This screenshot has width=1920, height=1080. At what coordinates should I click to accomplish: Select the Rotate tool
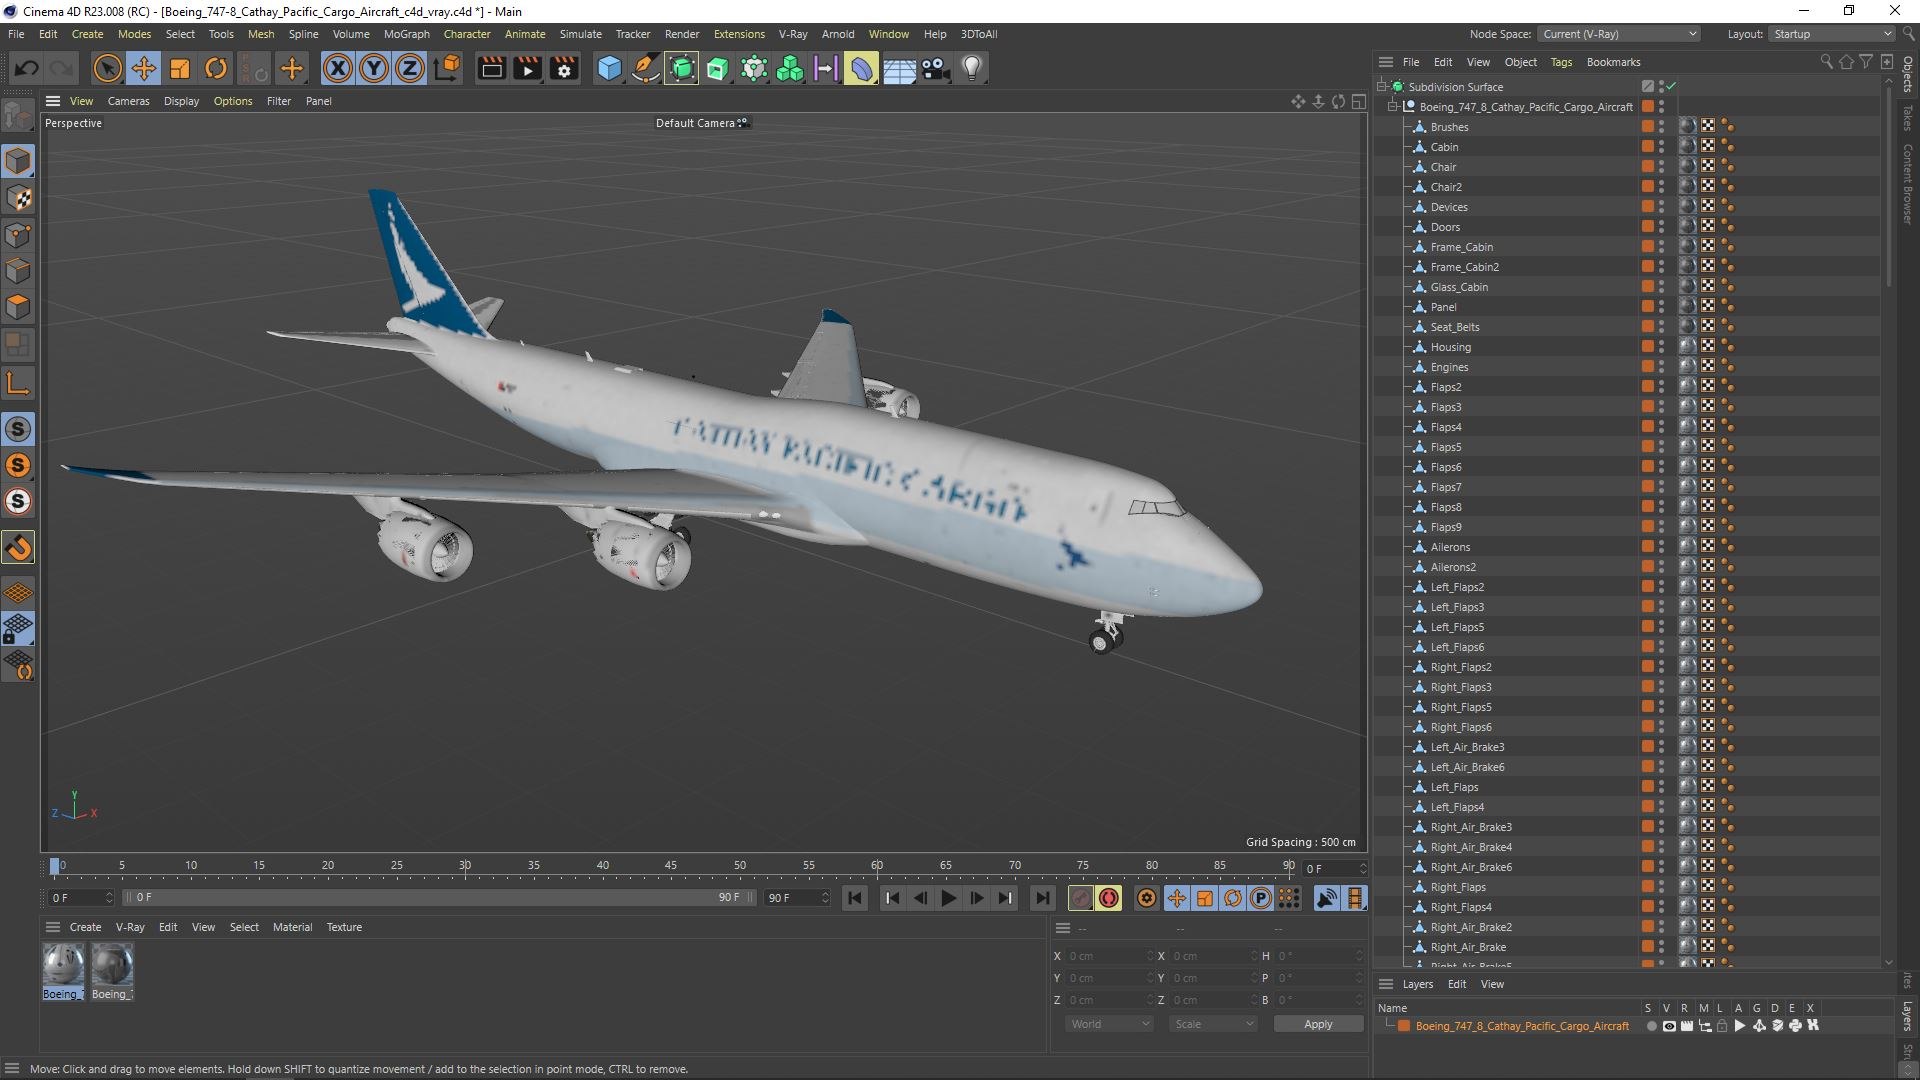tap(216, 68)
